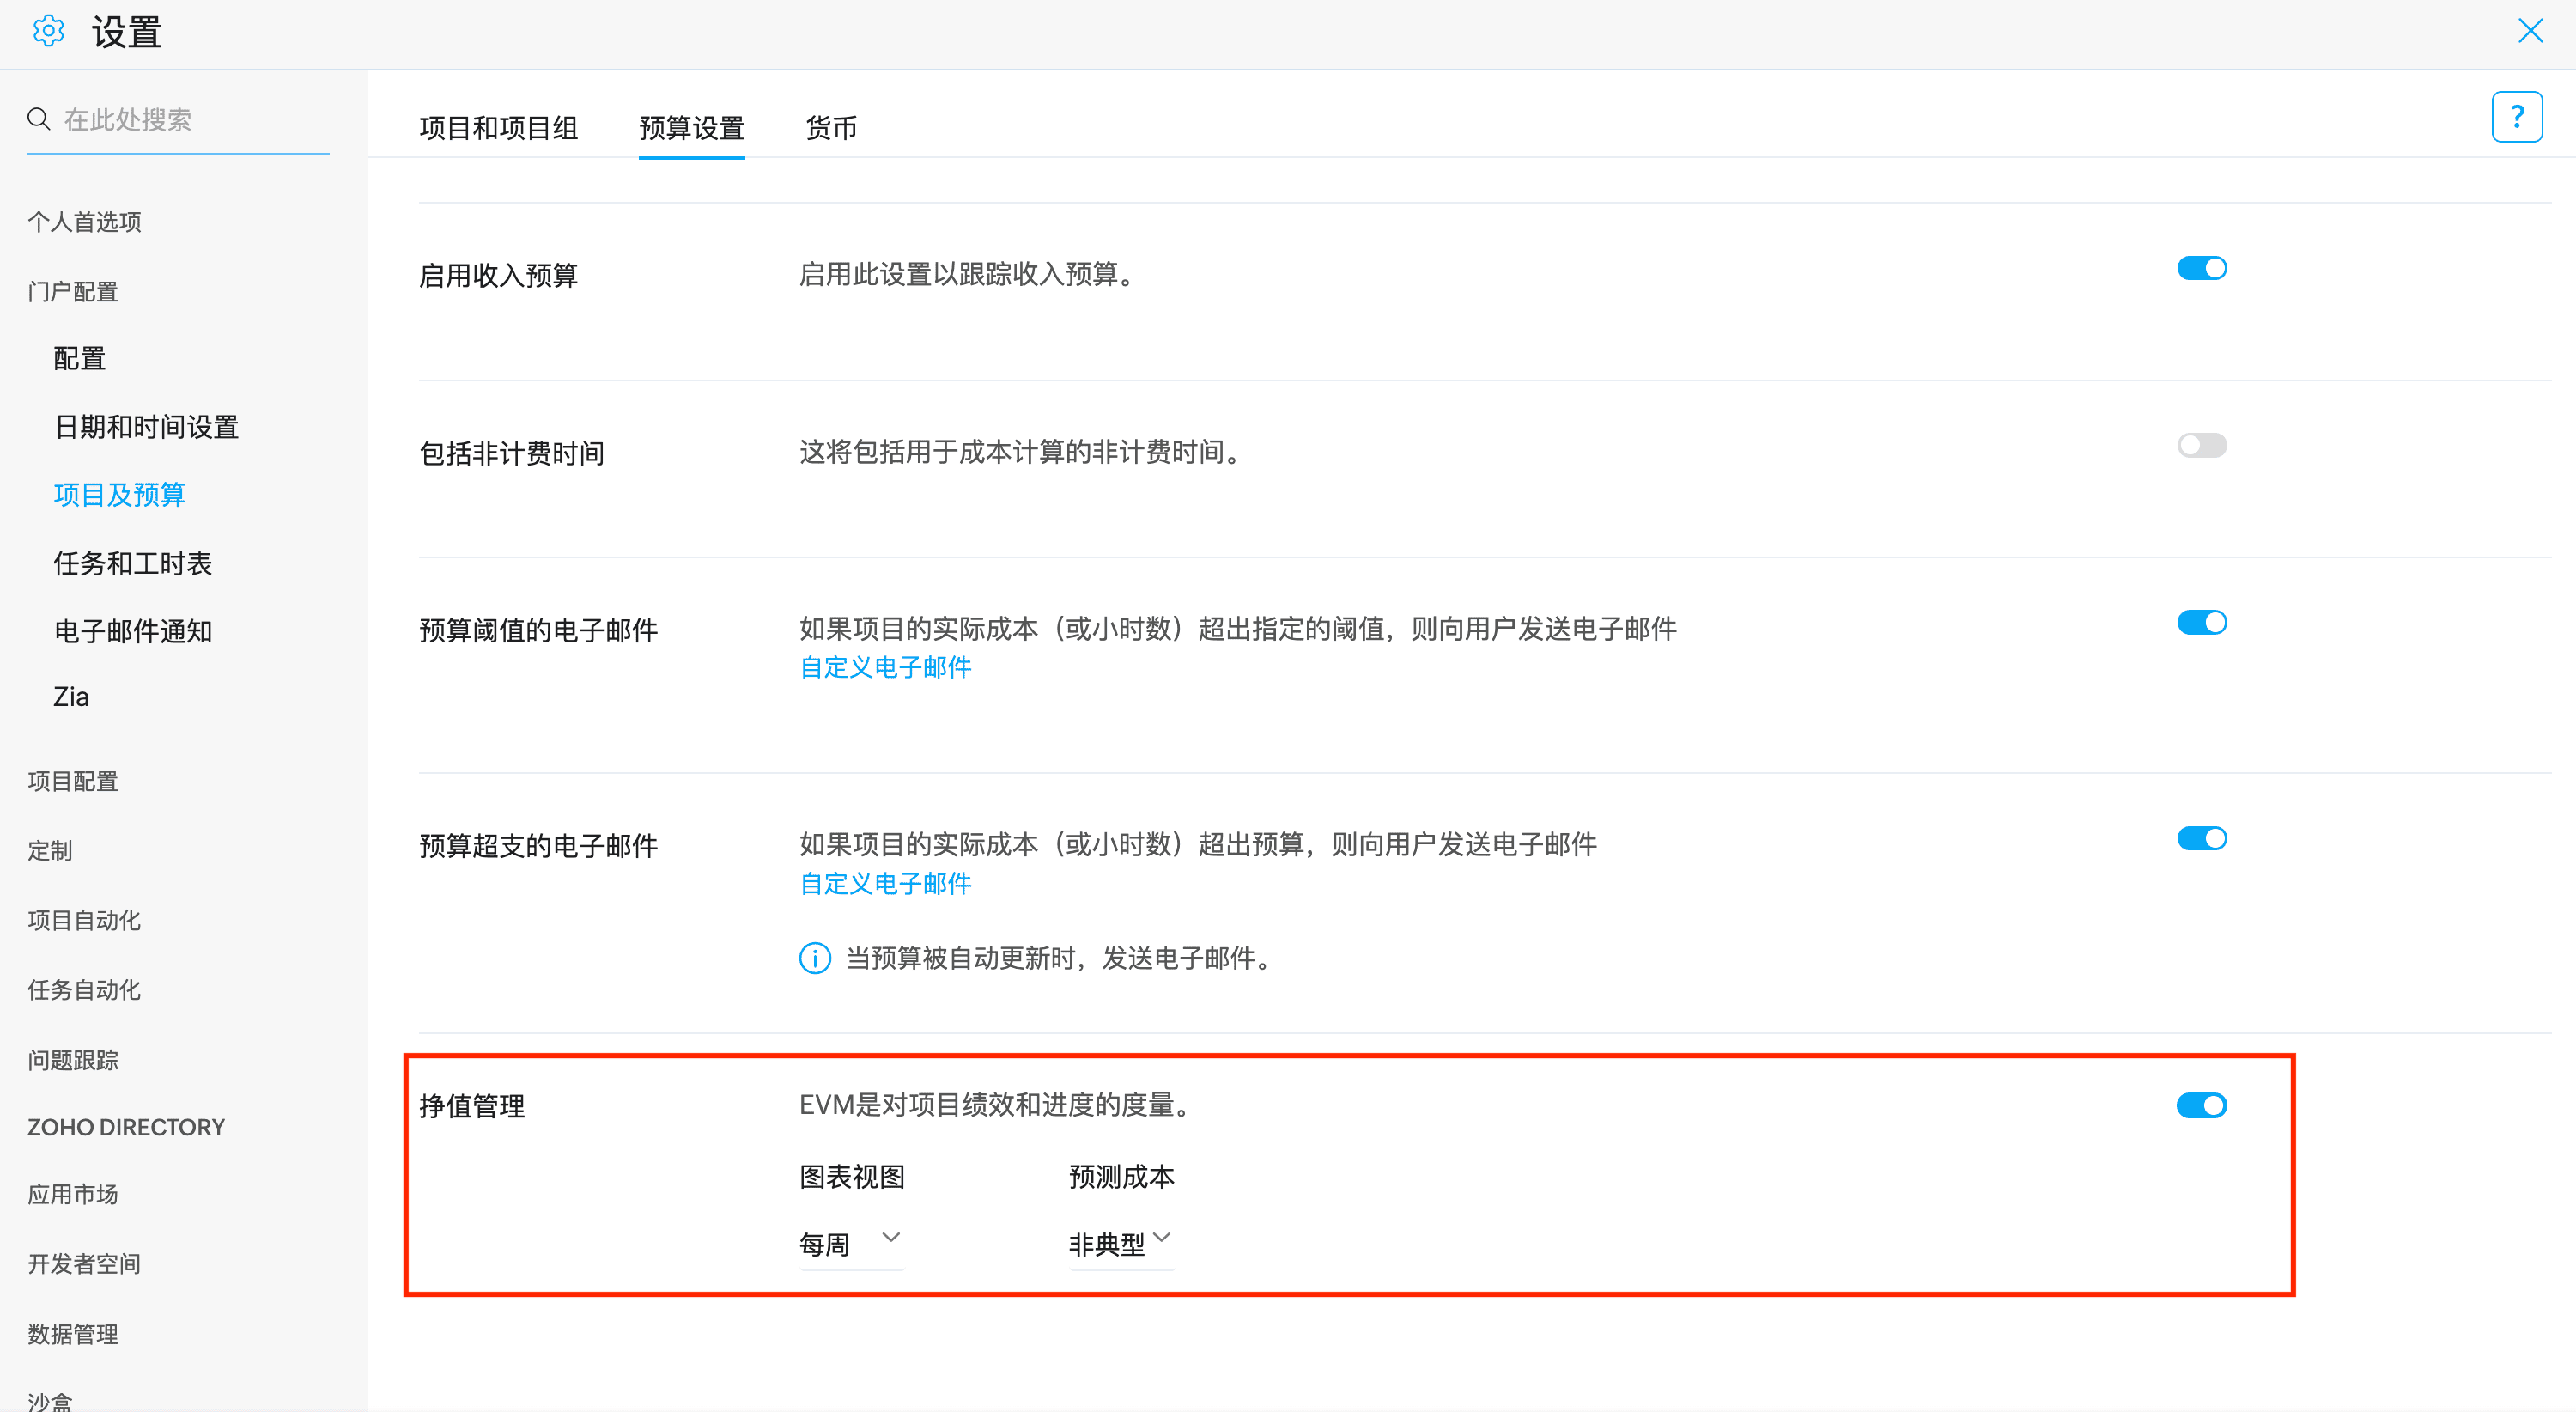The width and height of the screenshot is (2576, 1412).
Task: Click the info icon beside the budget update note
Action: [x=814, y=958]
